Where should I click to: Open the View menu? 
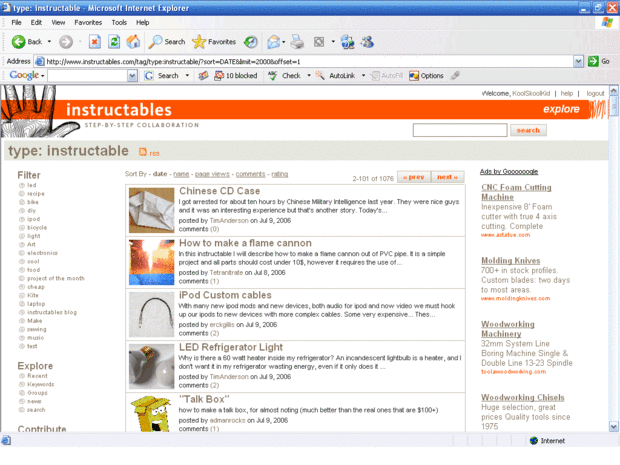point(58,23)
